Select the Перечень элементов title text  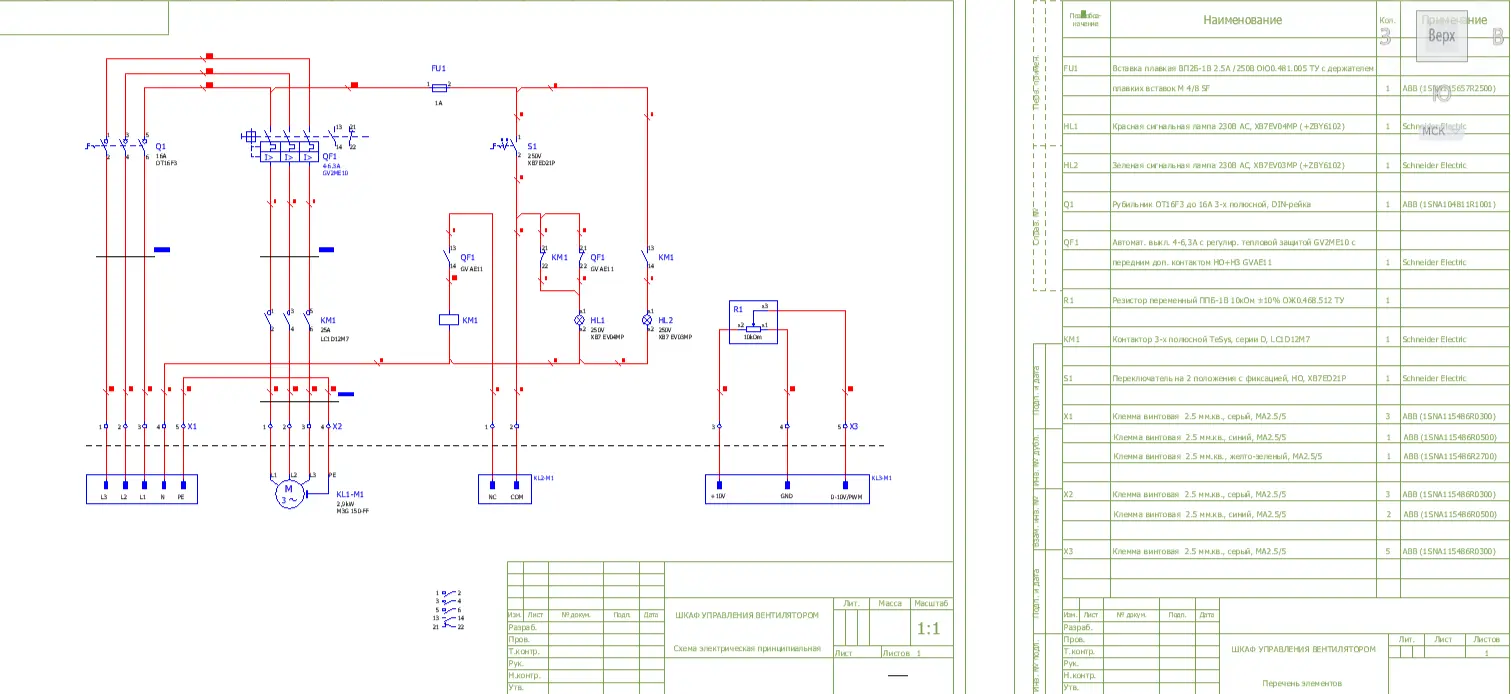[1303, 684]
